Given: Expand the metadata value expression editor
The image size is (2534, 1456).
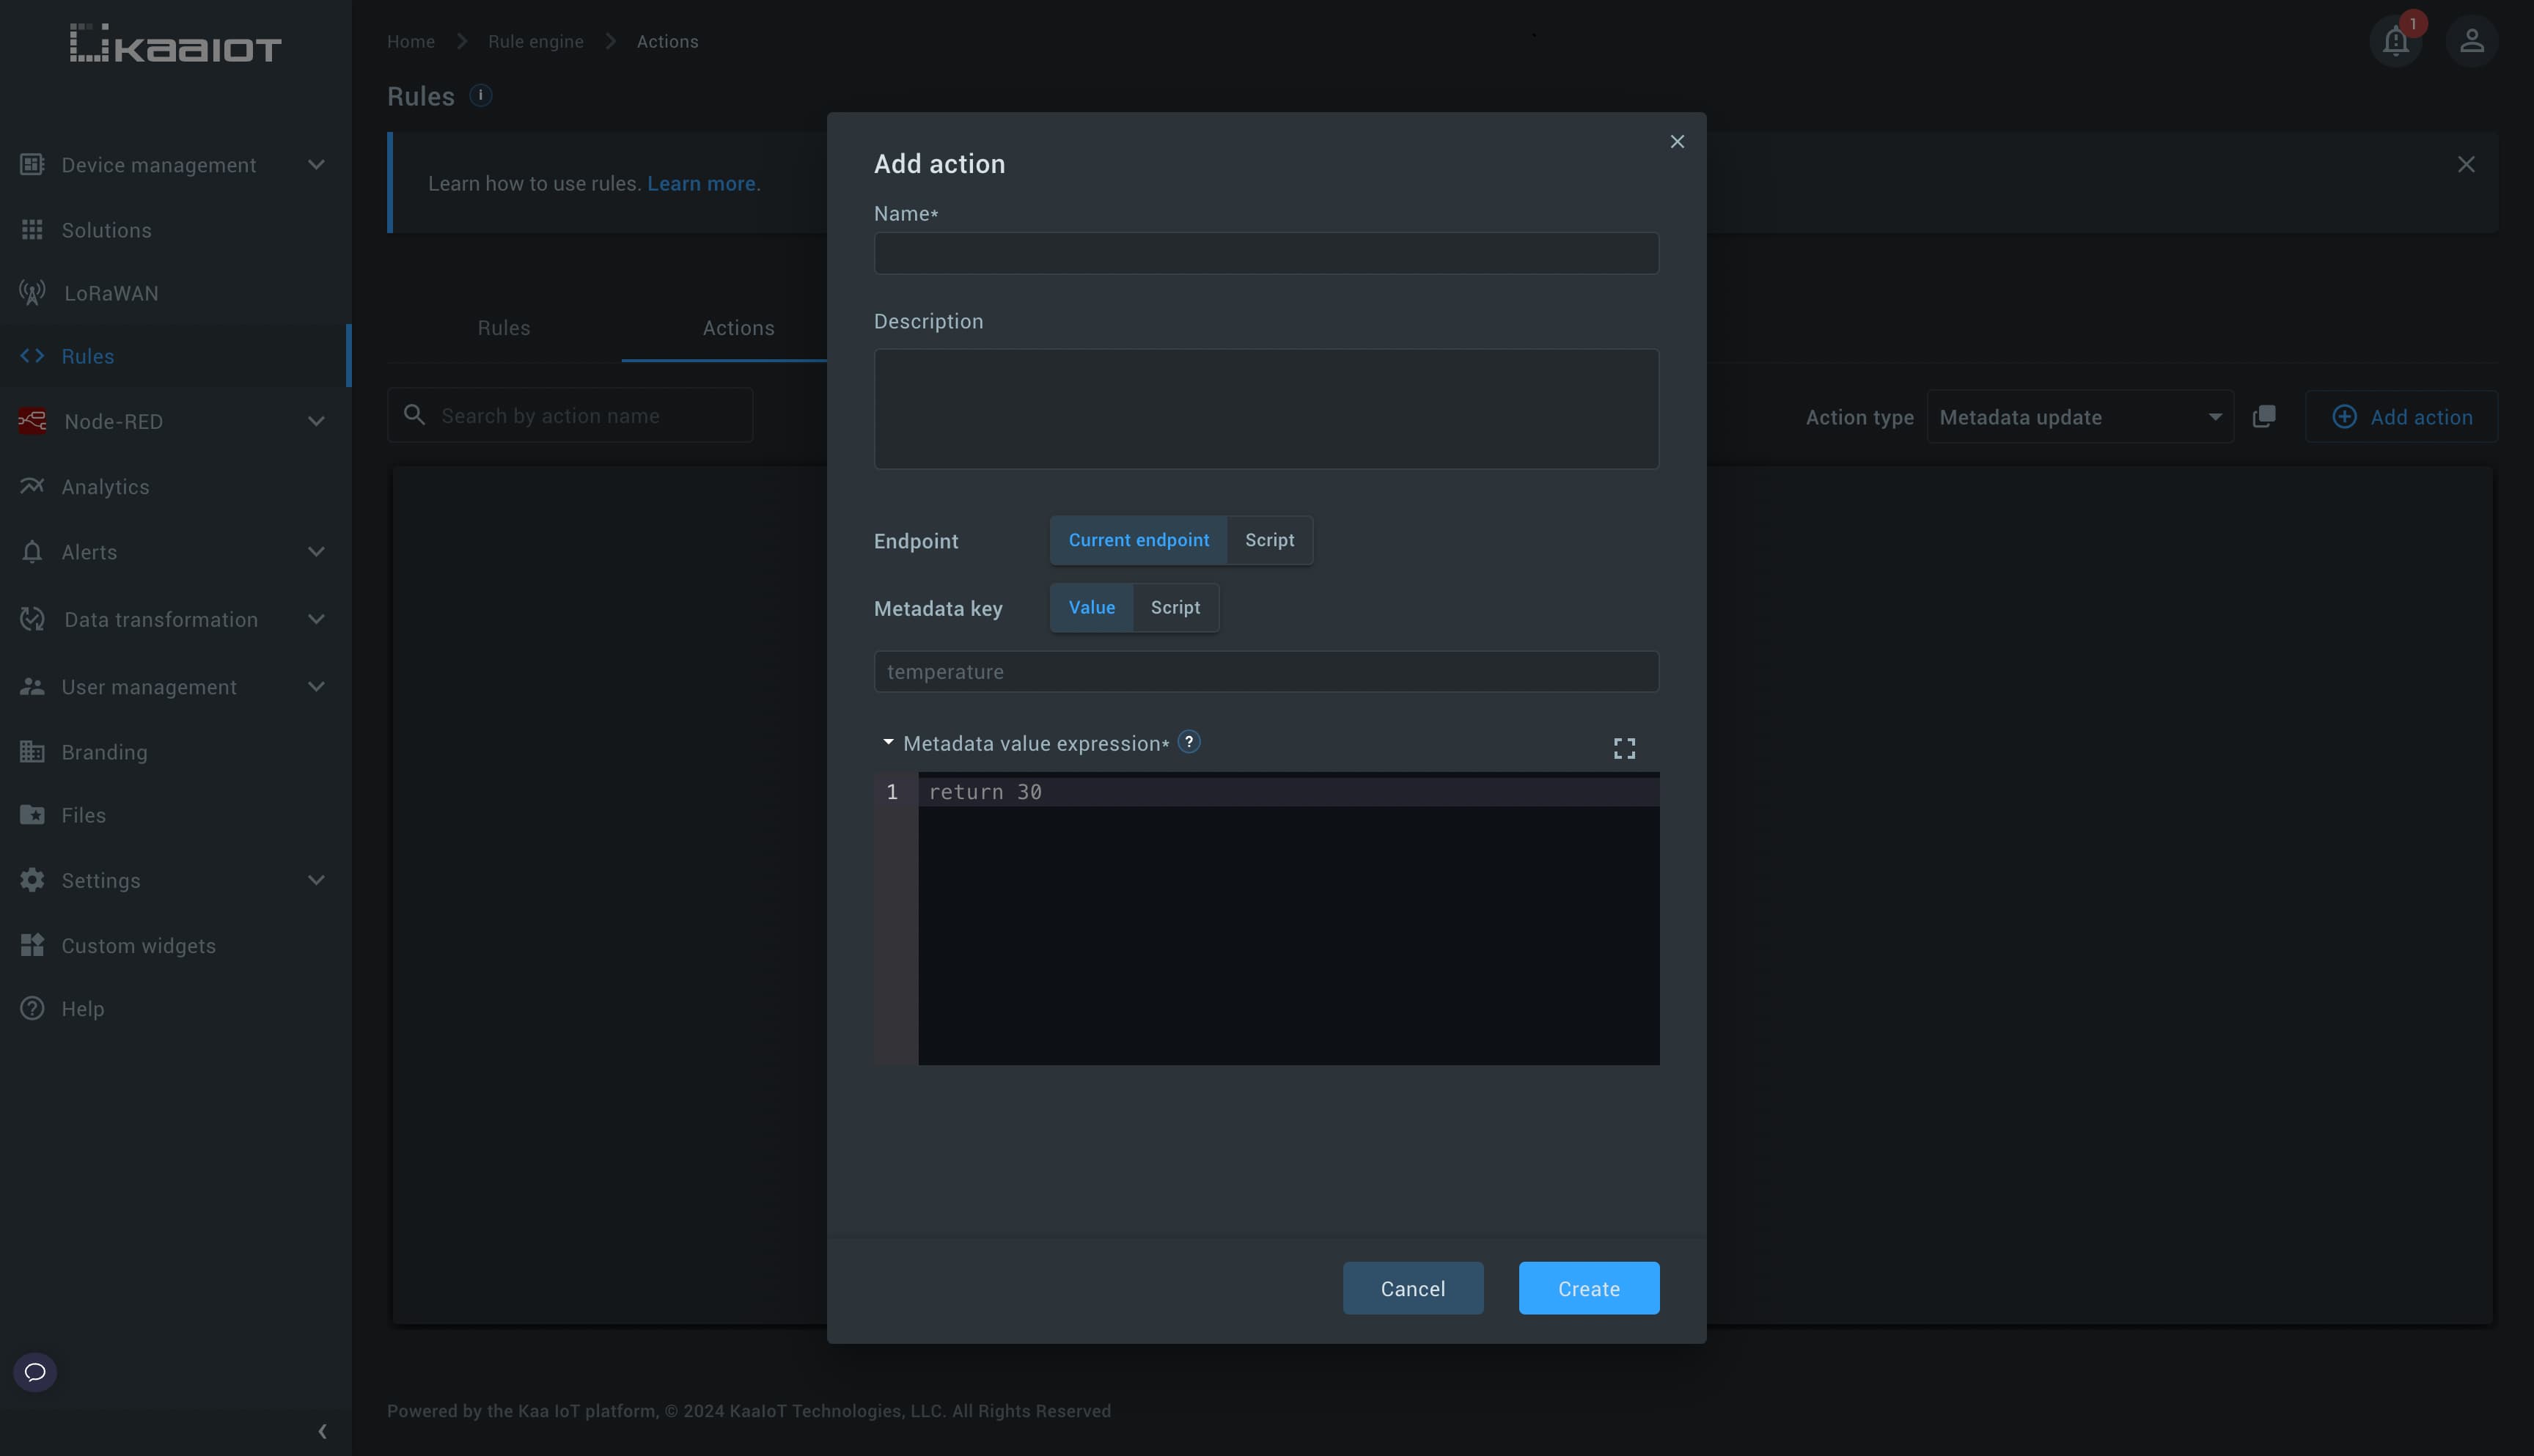Looking at the screenshot, I should (1624, 748).
